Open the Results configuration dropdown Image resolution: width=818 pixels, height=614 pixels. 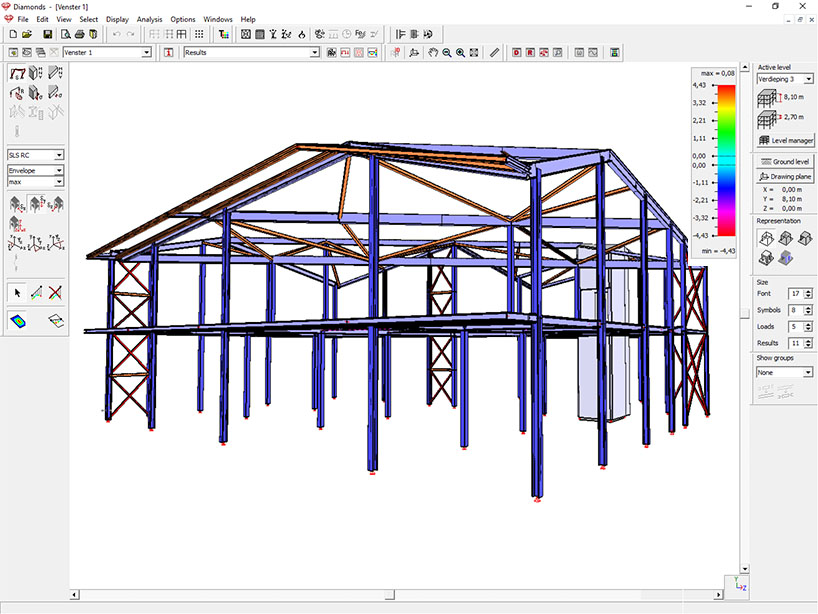[x=315, y=53]
